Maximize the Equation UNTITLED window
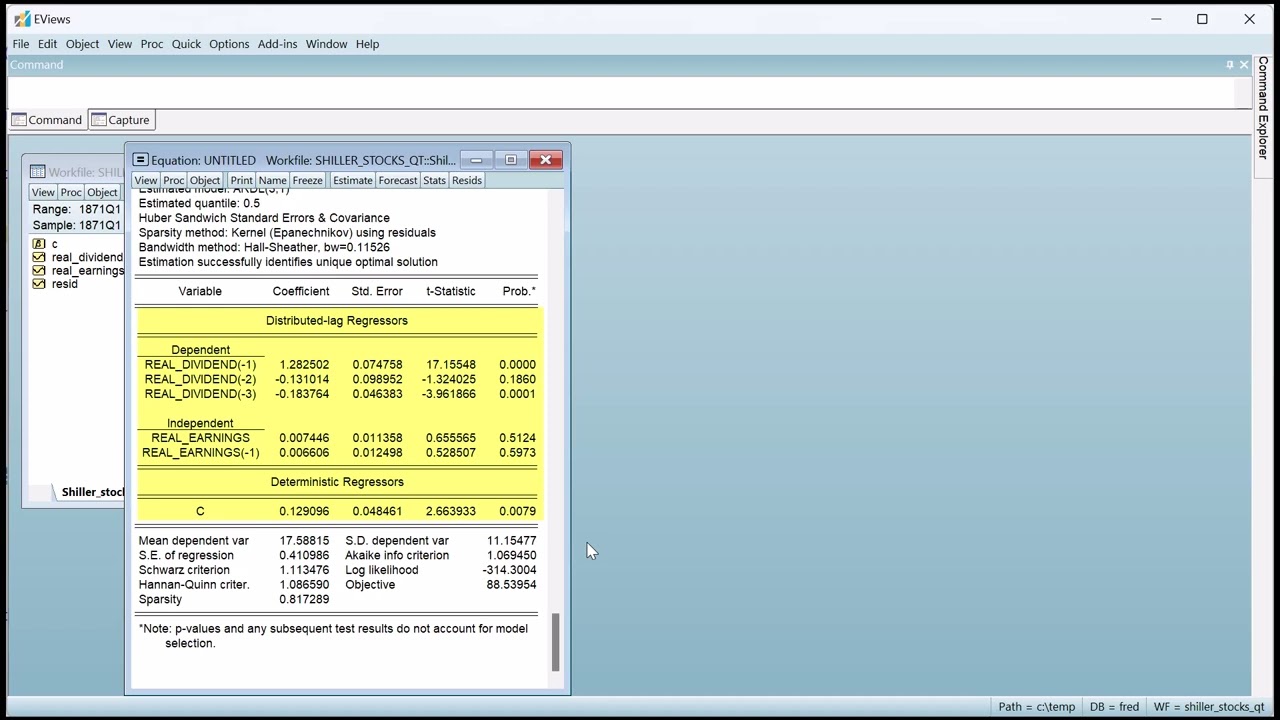The image size is (1280, 720). [x=511, y=160]
